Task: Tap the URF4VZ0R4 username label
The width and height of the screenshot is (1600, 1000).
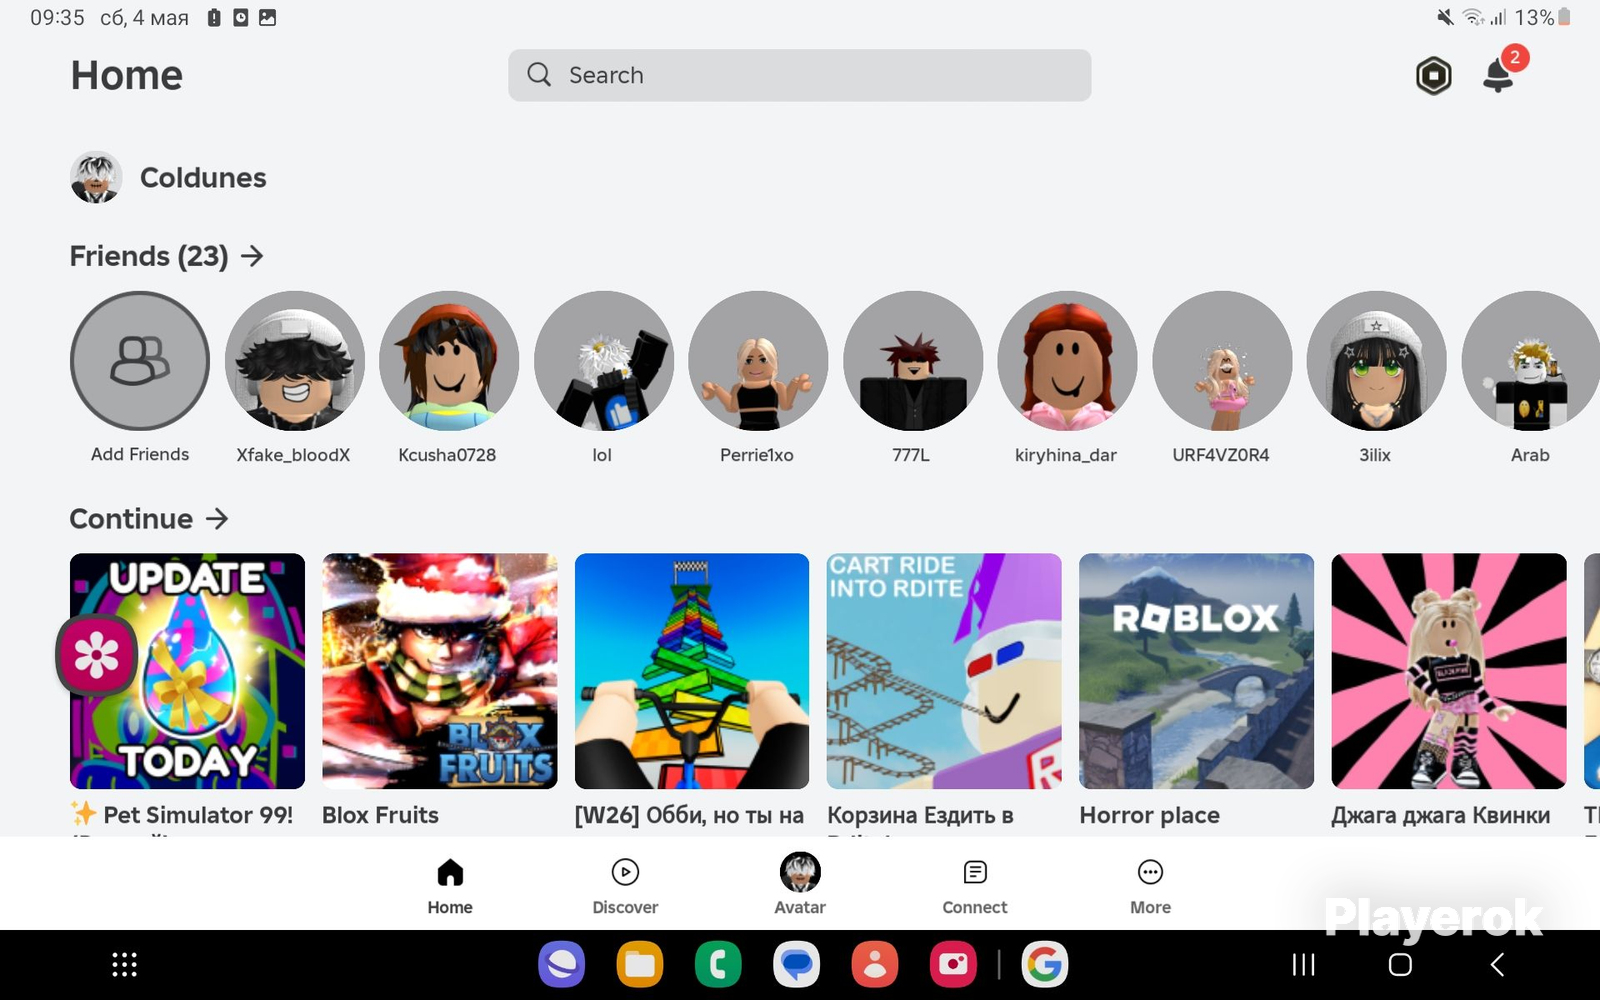Action: click(1221, 455)
